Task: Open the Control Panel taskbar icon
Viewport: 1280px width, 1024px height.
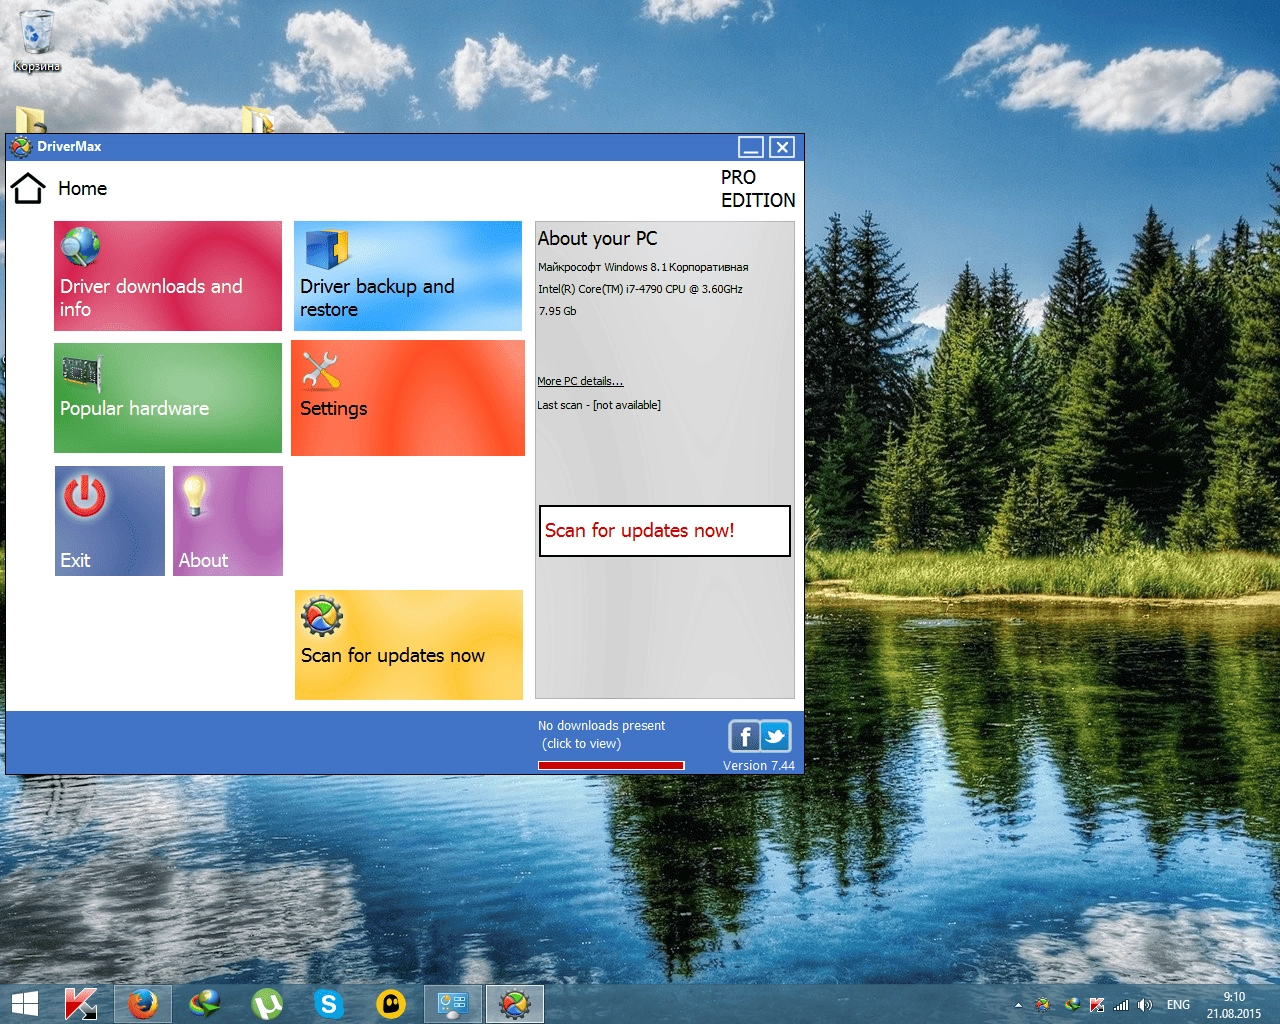Action: [453, 1004]
